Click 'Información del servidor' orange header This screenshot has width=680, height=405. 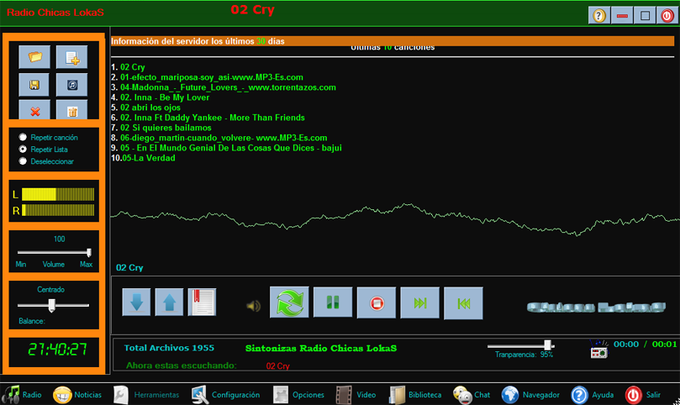[392, 41]
